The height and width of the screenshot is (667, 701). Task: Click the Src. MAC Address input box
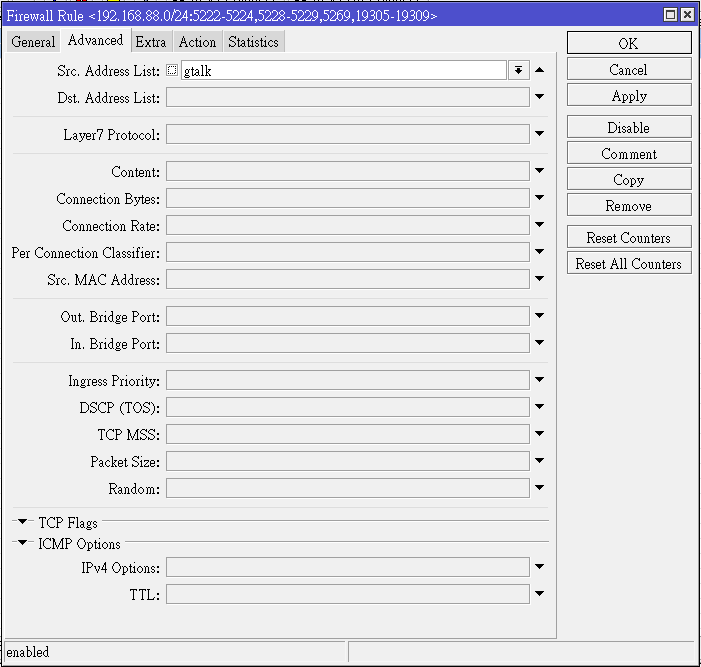[x=348, y=279]
